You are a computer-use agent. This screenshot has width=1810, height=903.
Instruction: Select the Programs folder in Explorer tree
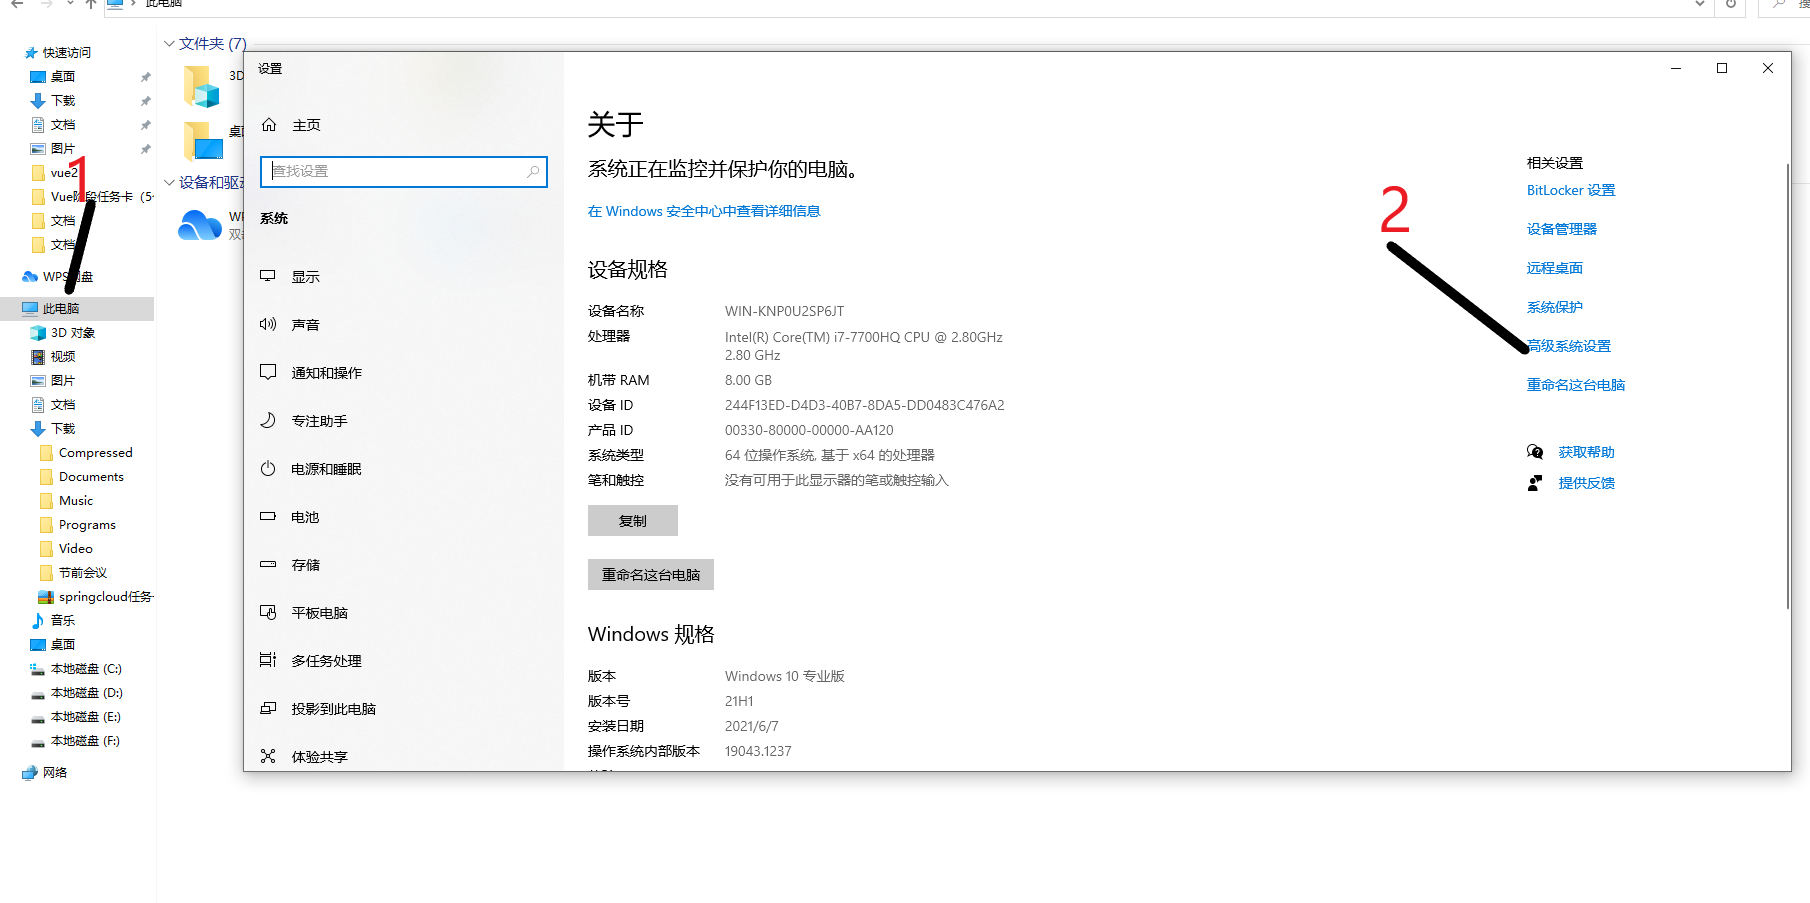pyautogui.click(x=87, y=525)
